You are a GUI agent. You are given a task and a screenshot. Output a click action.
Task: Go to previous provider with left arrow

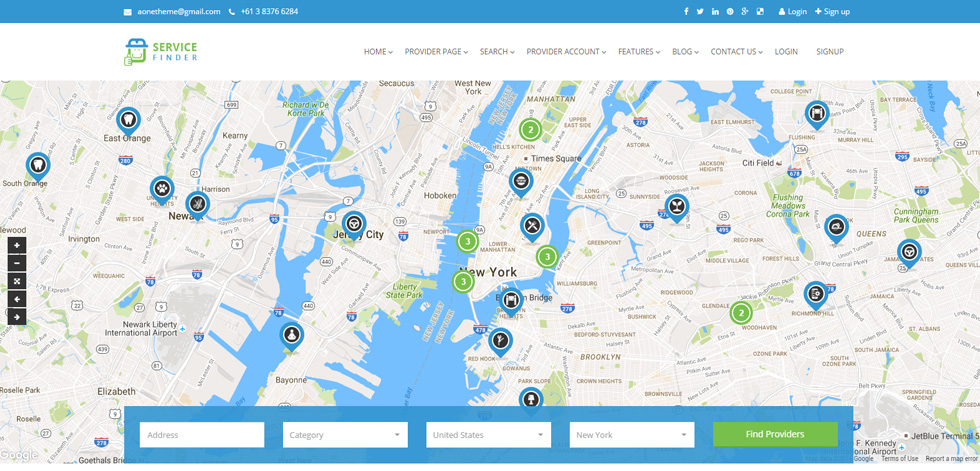click(x=17, y=299)
